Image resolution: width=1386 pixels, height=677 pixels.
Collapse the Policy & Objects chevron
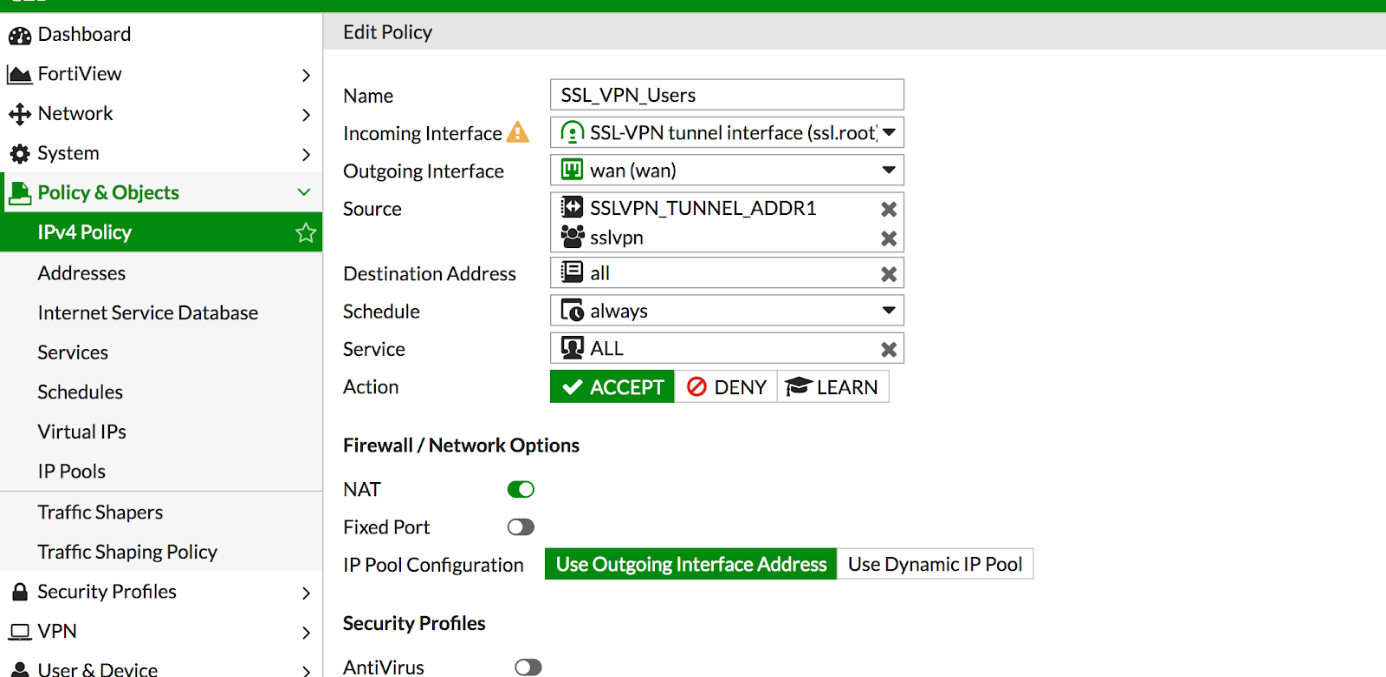[x=304, y=192]
